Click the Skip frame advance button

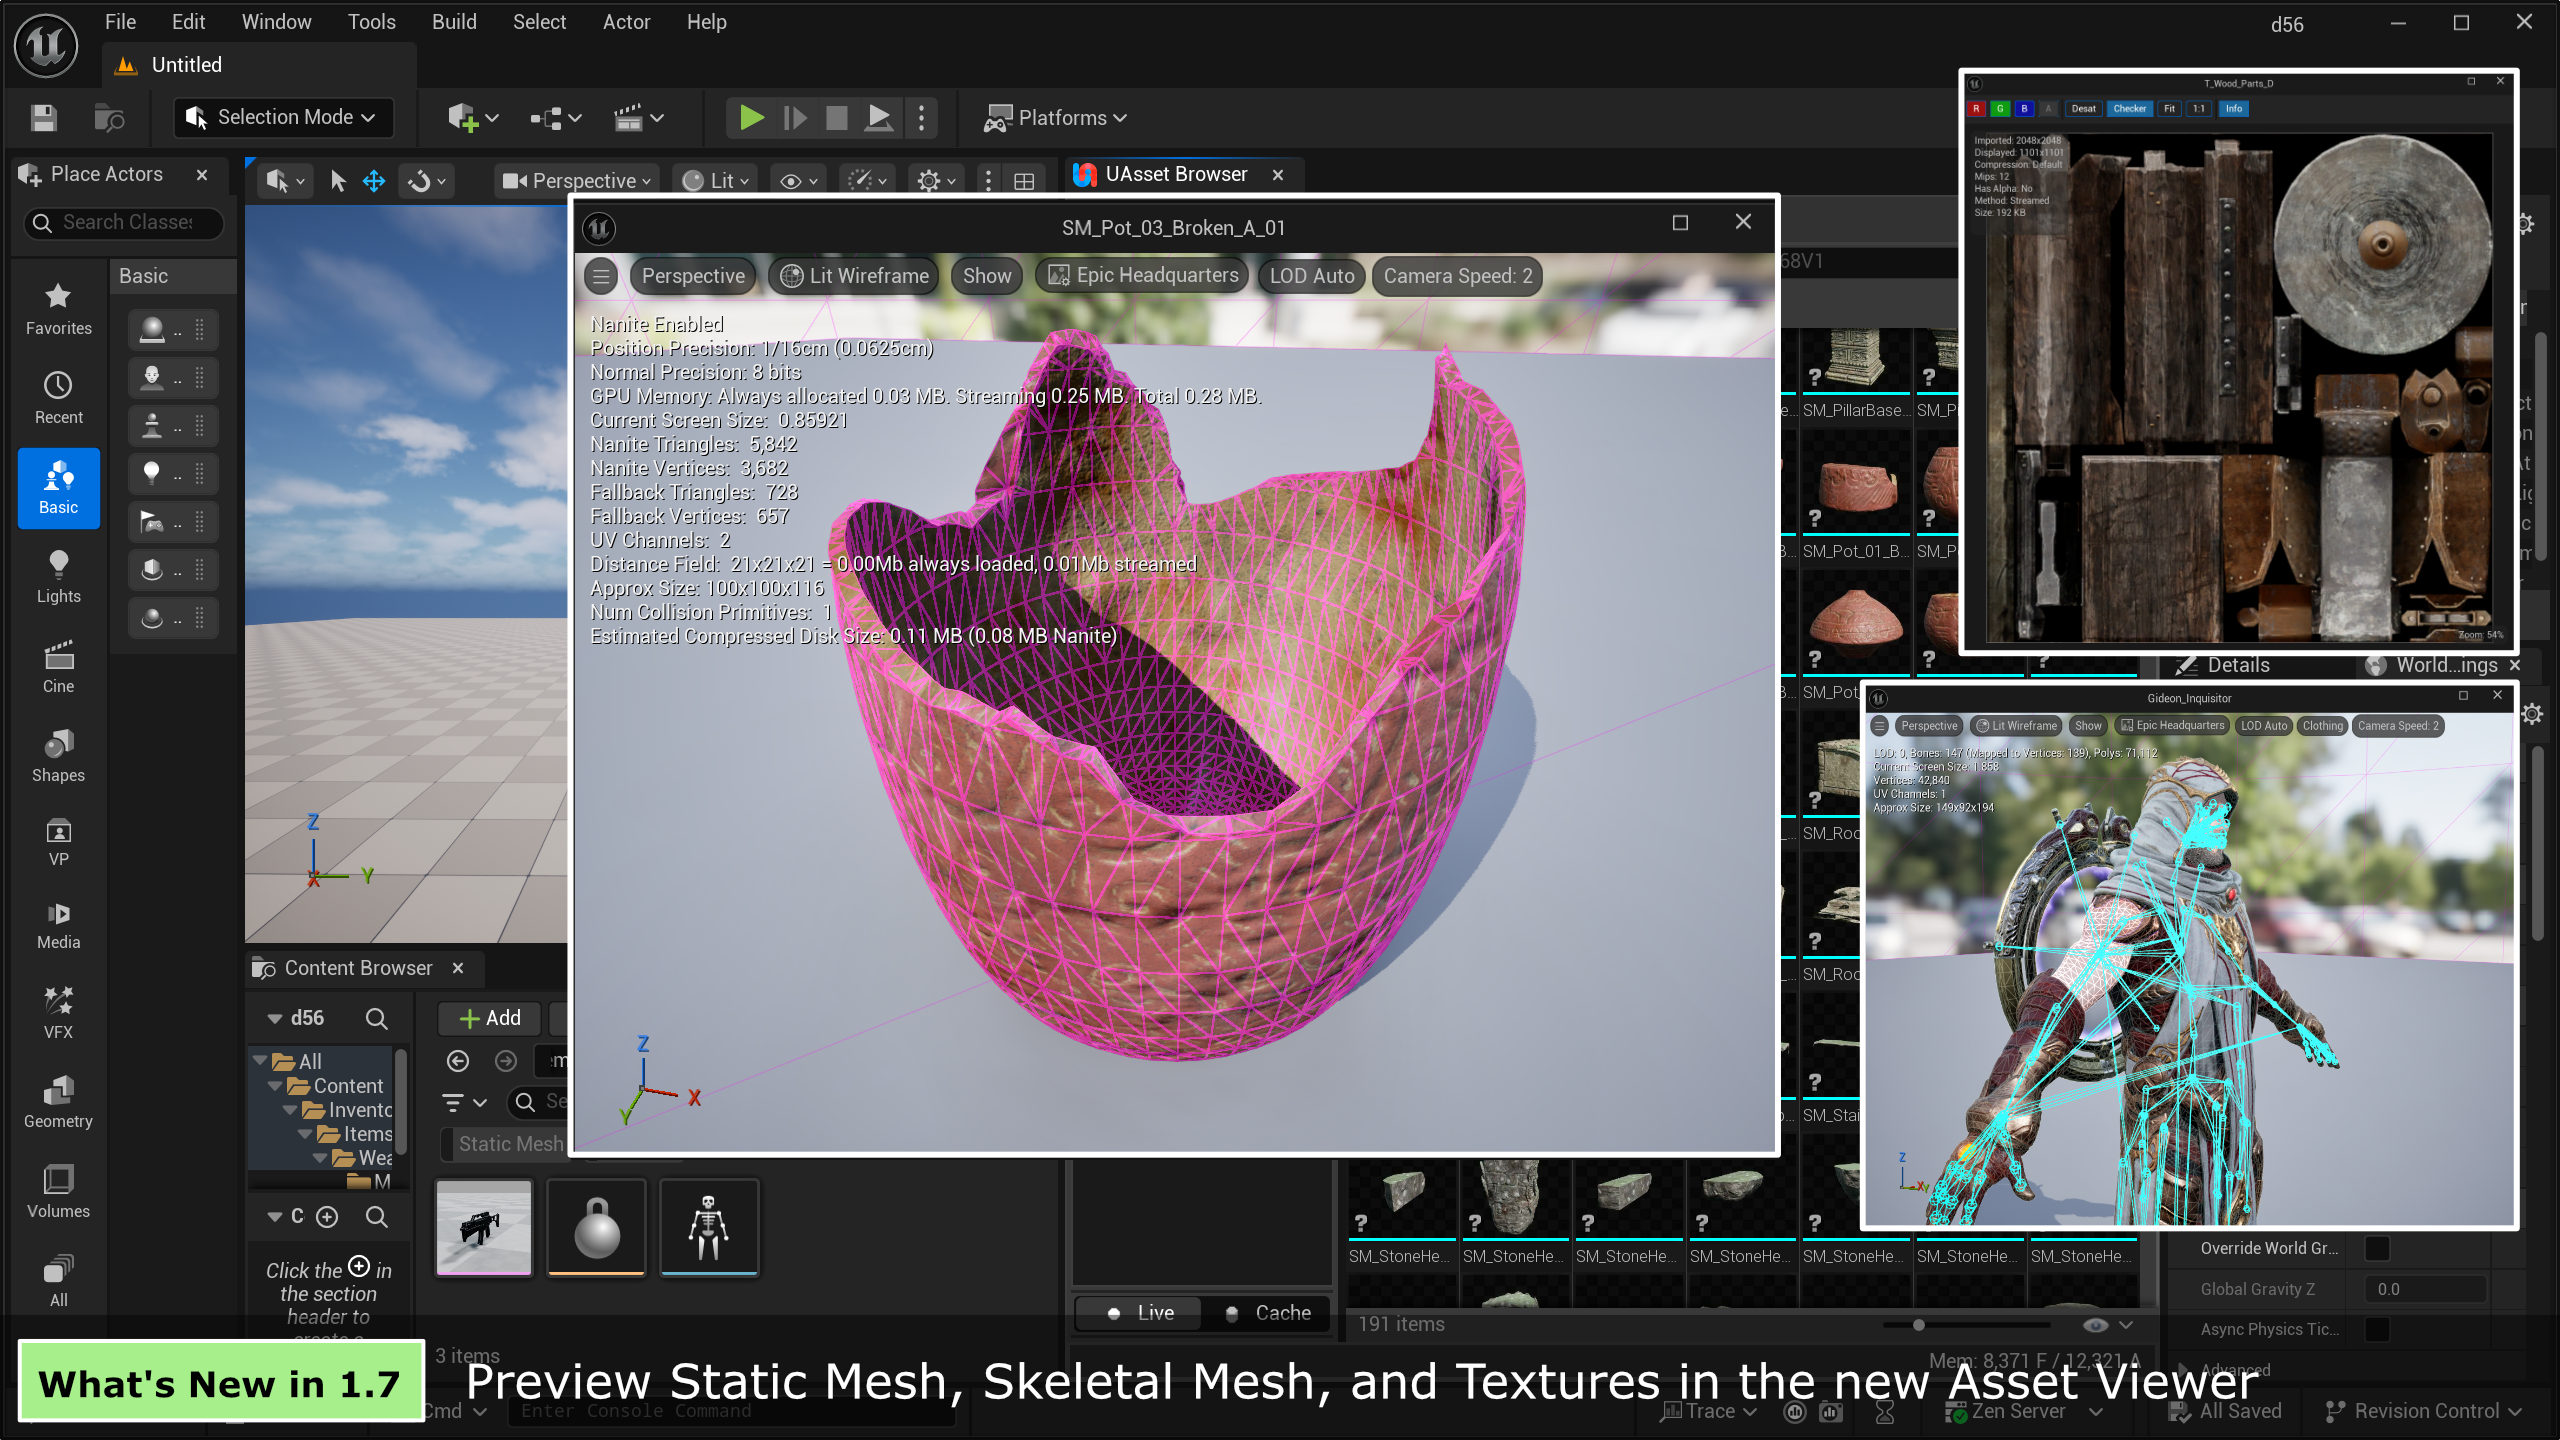(x=795, y=118)
